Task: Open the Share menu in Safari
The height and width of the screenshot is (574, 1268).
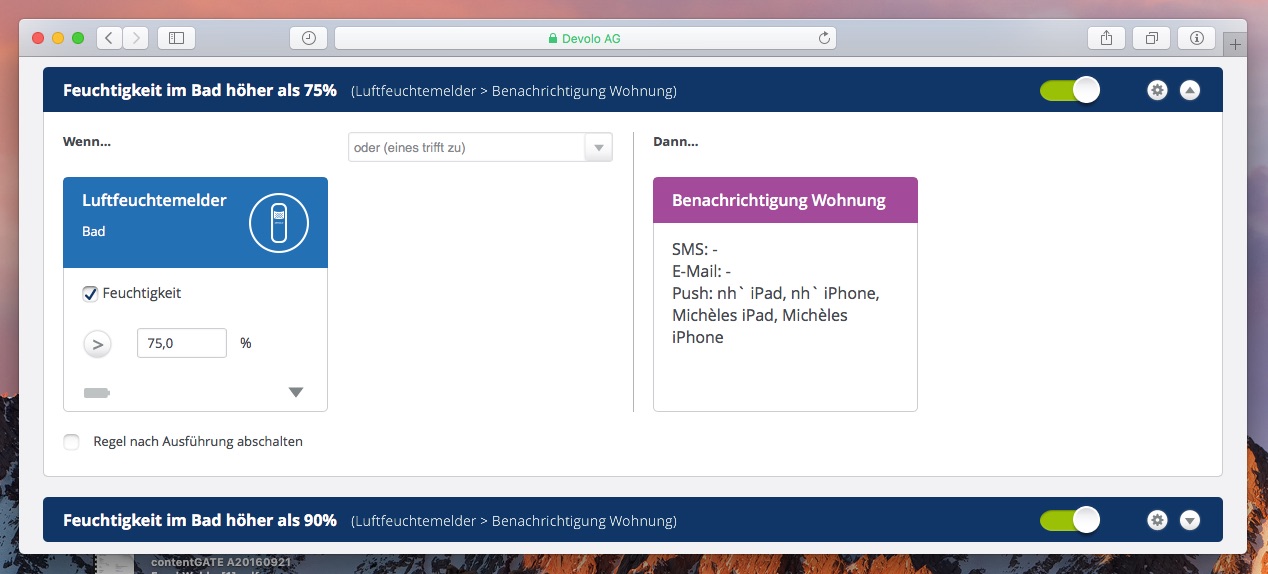Action: click(x=1106, y=38)
